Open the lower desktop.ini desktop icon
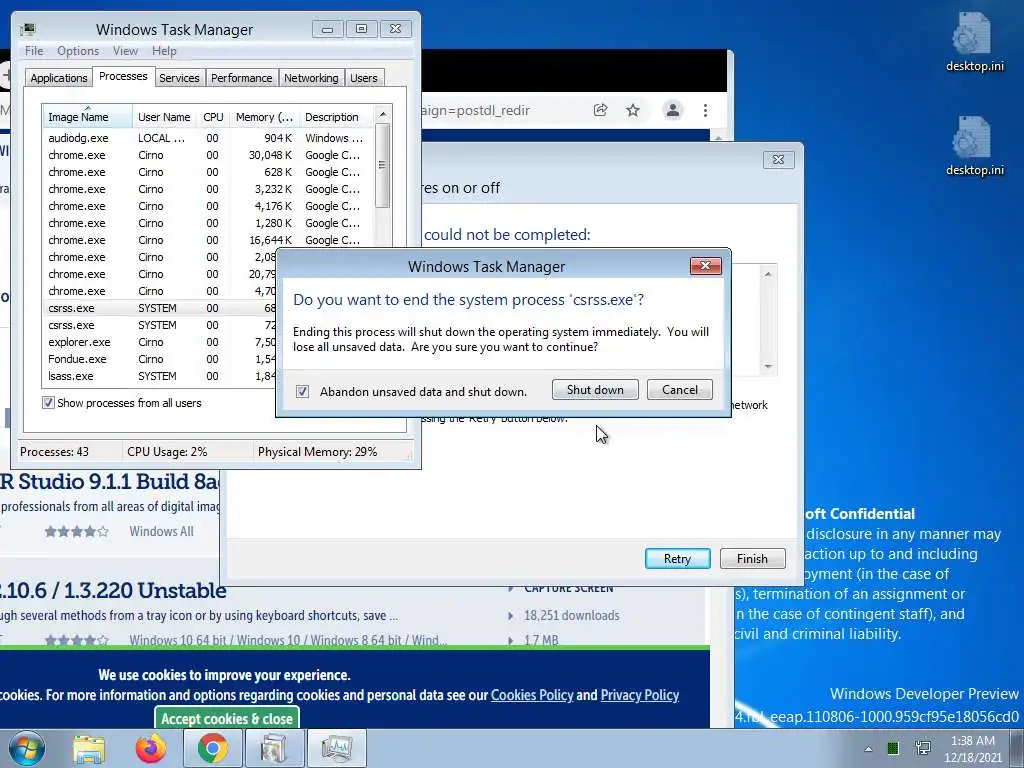 (x=974, y=145)
